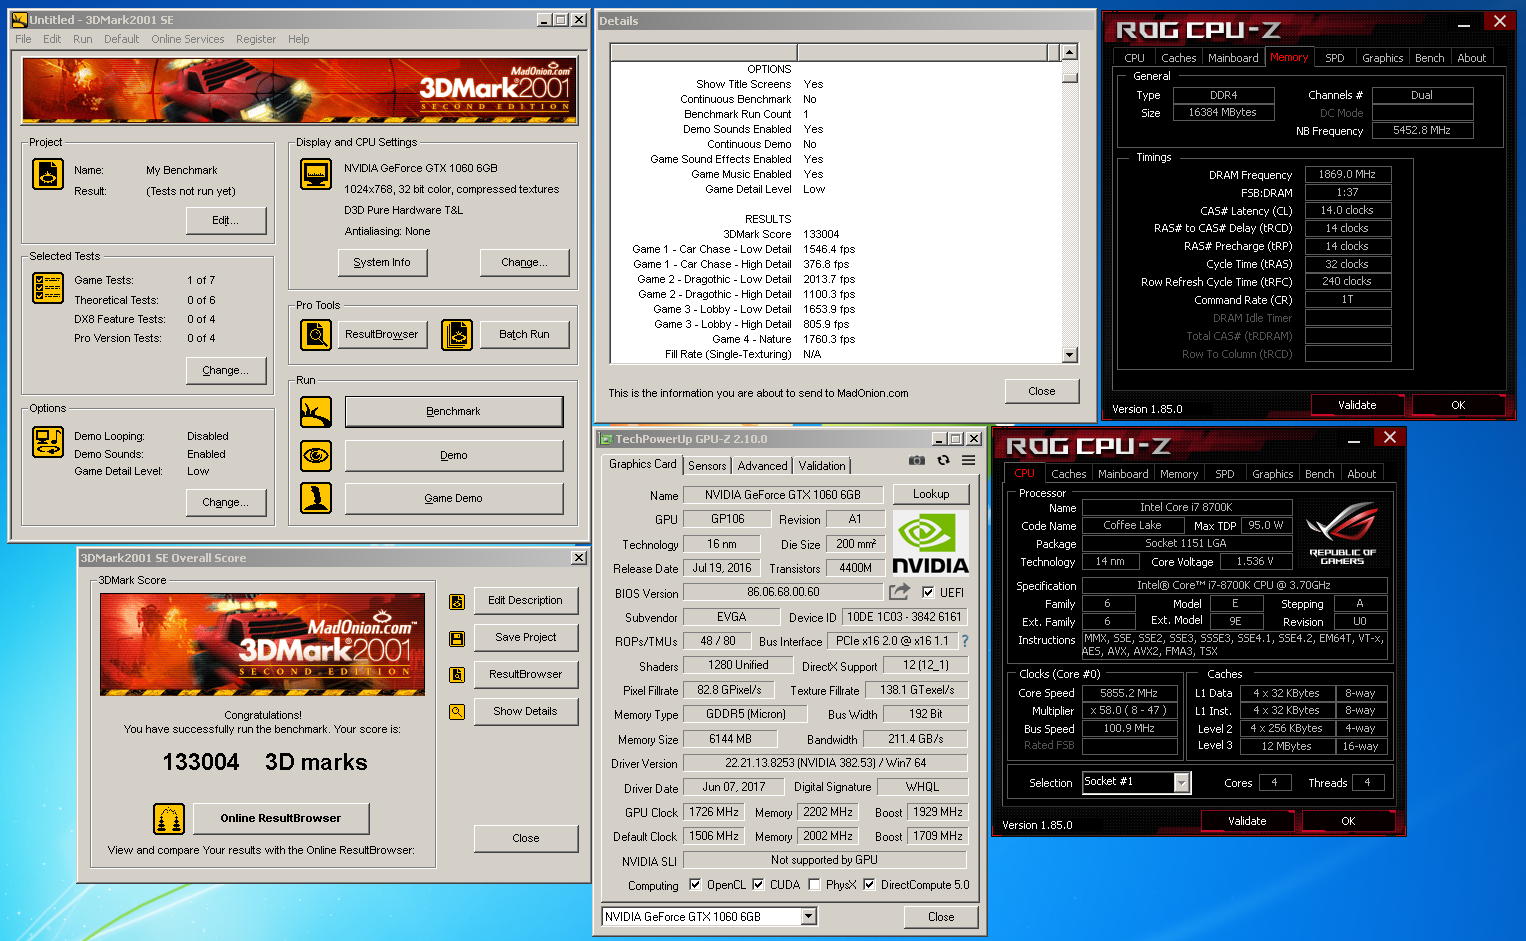Toggle the CUDA checkbox
Screen dimensions: 1526x941
click(x=758, y=884)
